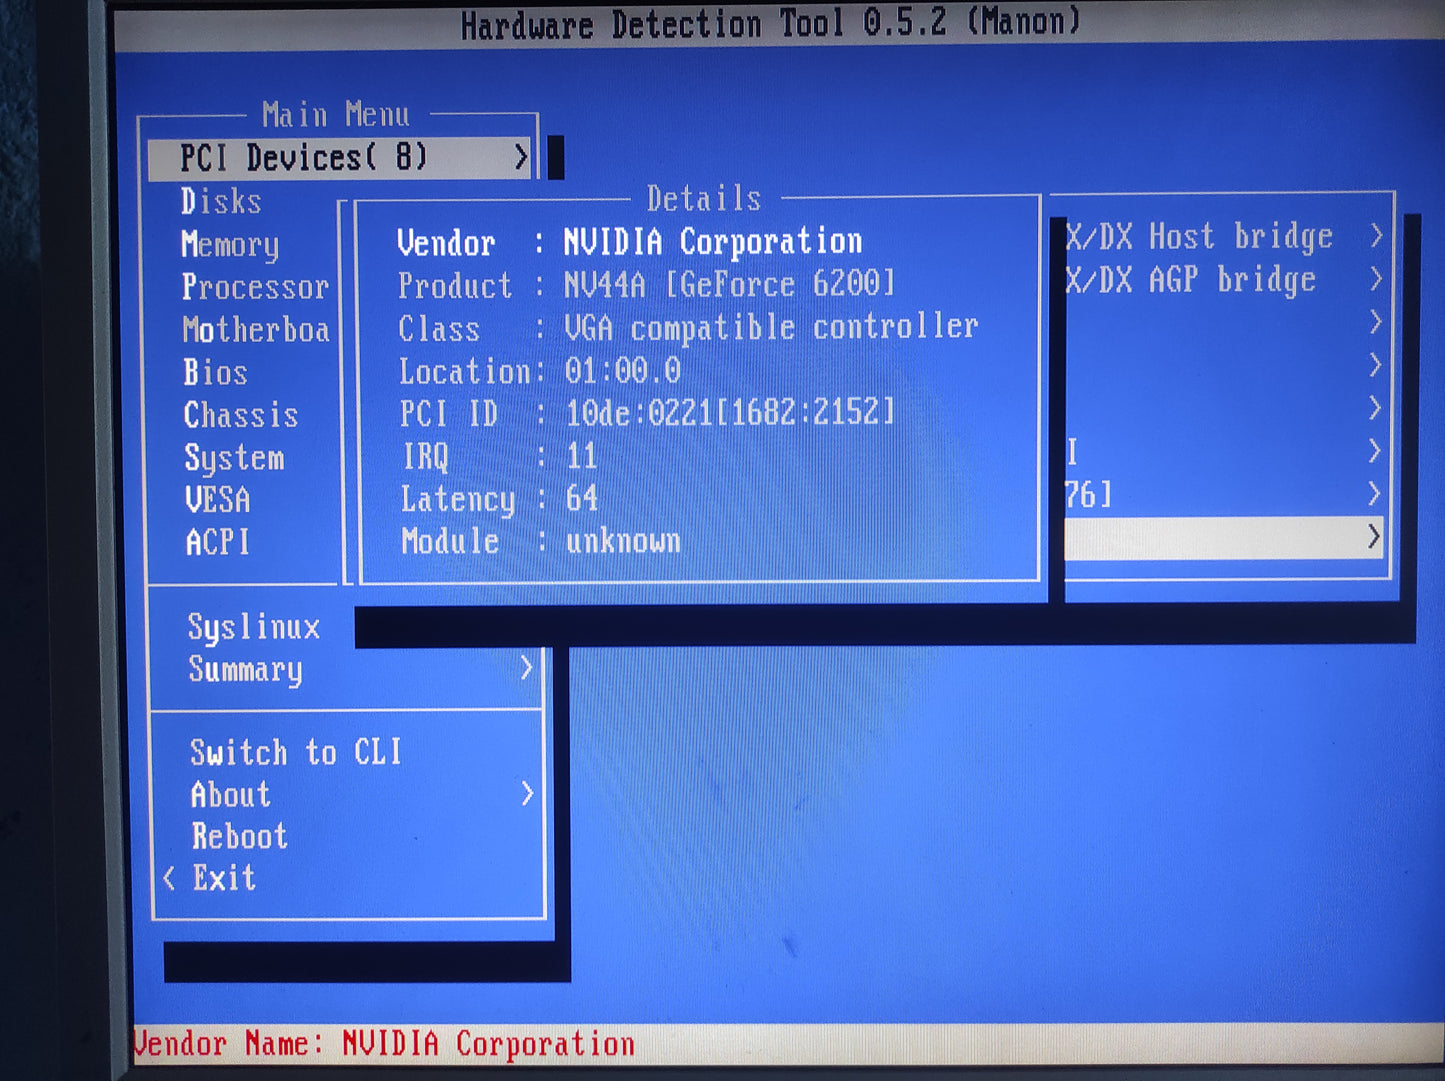Expand the arrow on the 76] row
This screenshot has width=1445, height=1081.
pyautogui.click(x=1375, y=494)
